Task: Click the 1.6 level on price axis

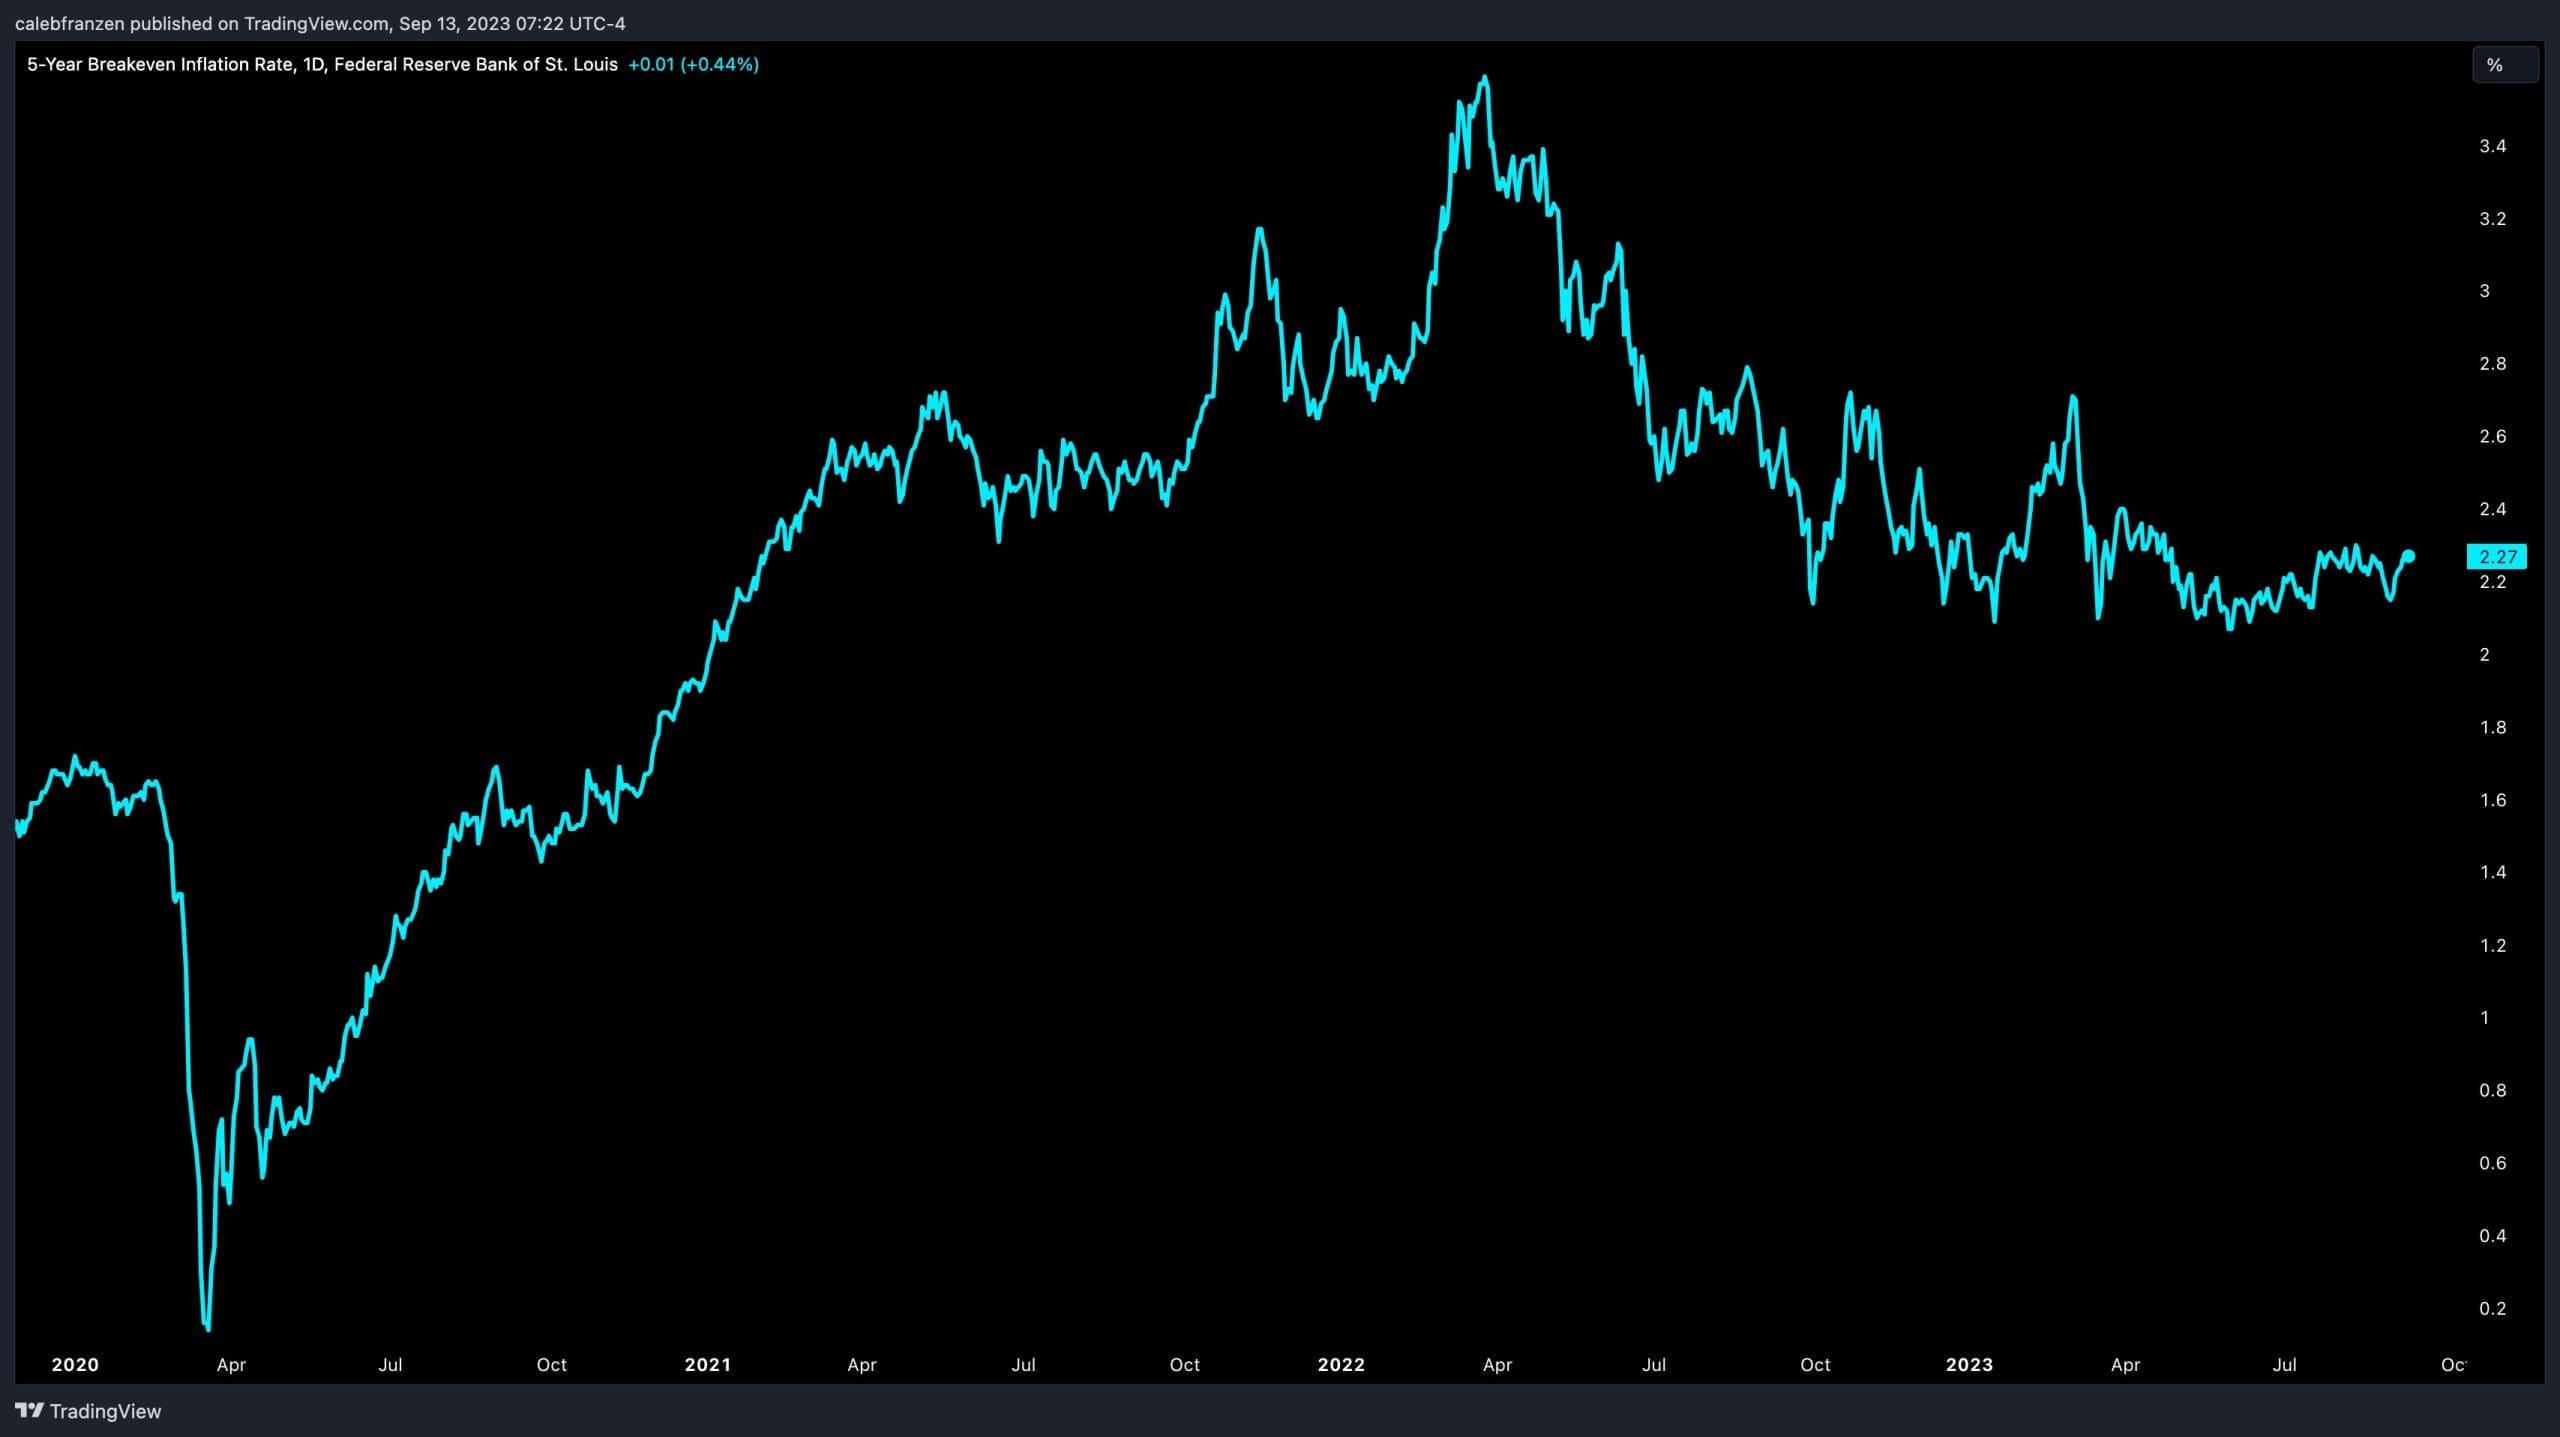Action: tap(2493, 800)
